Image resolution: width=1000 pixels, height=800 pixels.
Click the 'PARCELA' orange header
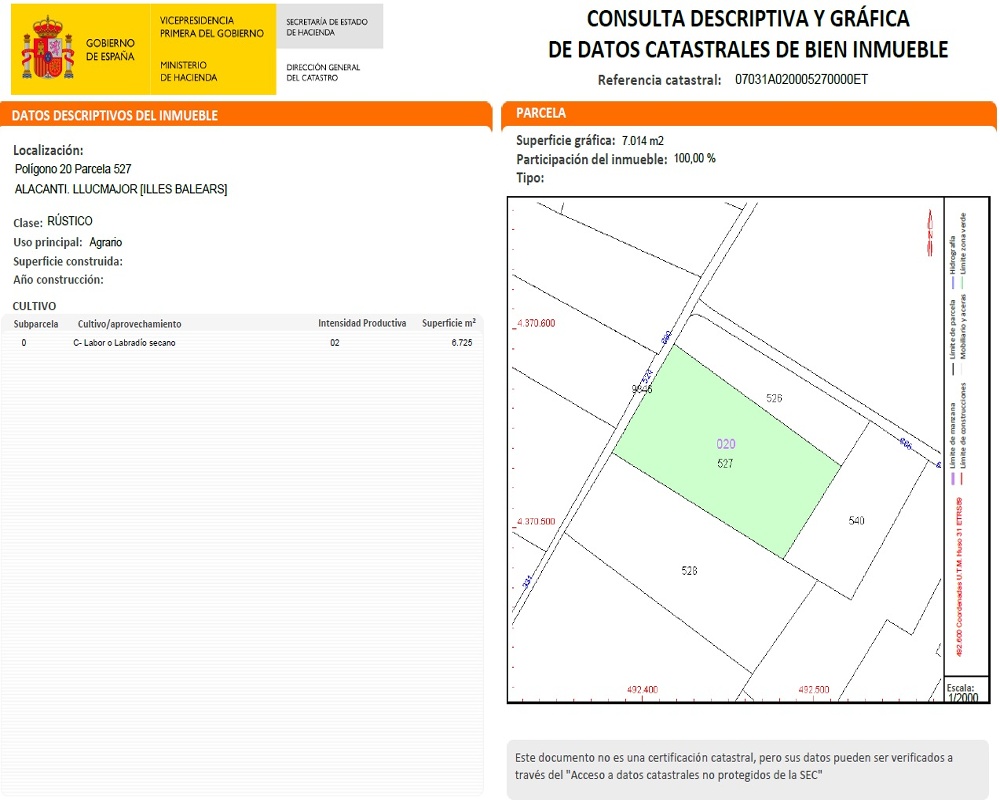[x=541, y=113]
